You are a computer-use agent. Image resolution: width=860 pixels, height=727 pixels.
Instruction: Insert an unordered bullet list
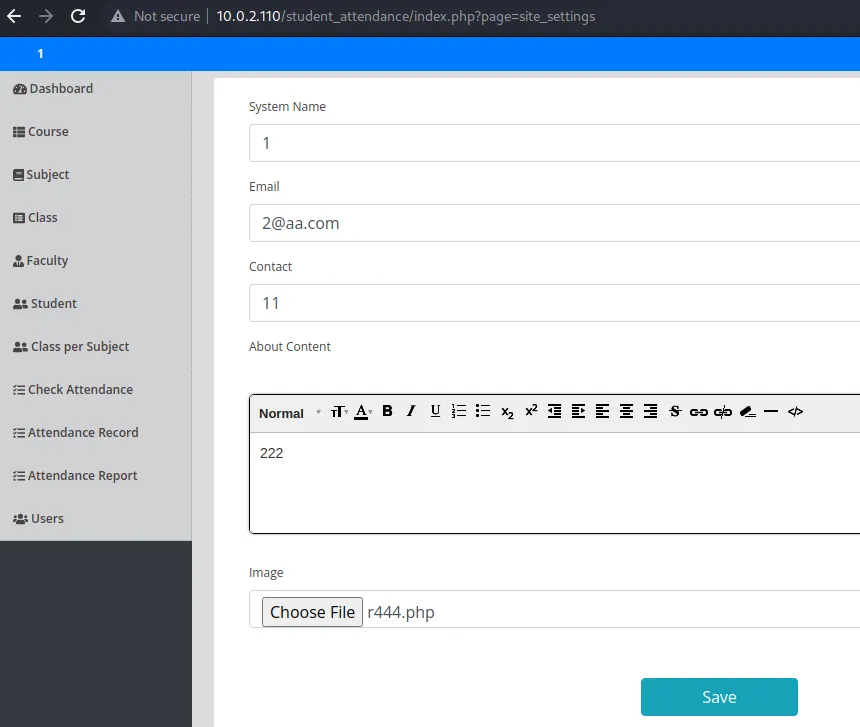point(483,411)
